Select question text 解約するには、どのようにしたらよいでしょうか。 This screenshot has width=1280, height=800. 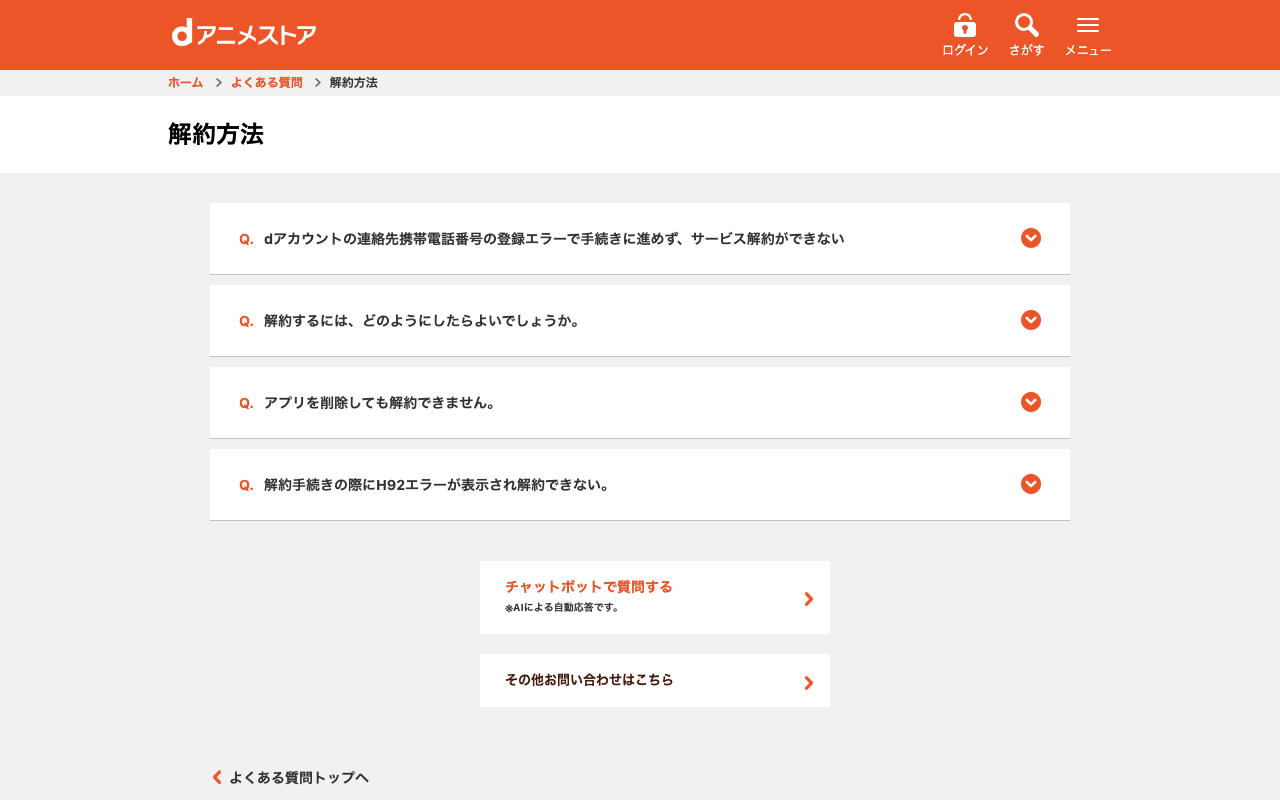click(x=423, y=321)
